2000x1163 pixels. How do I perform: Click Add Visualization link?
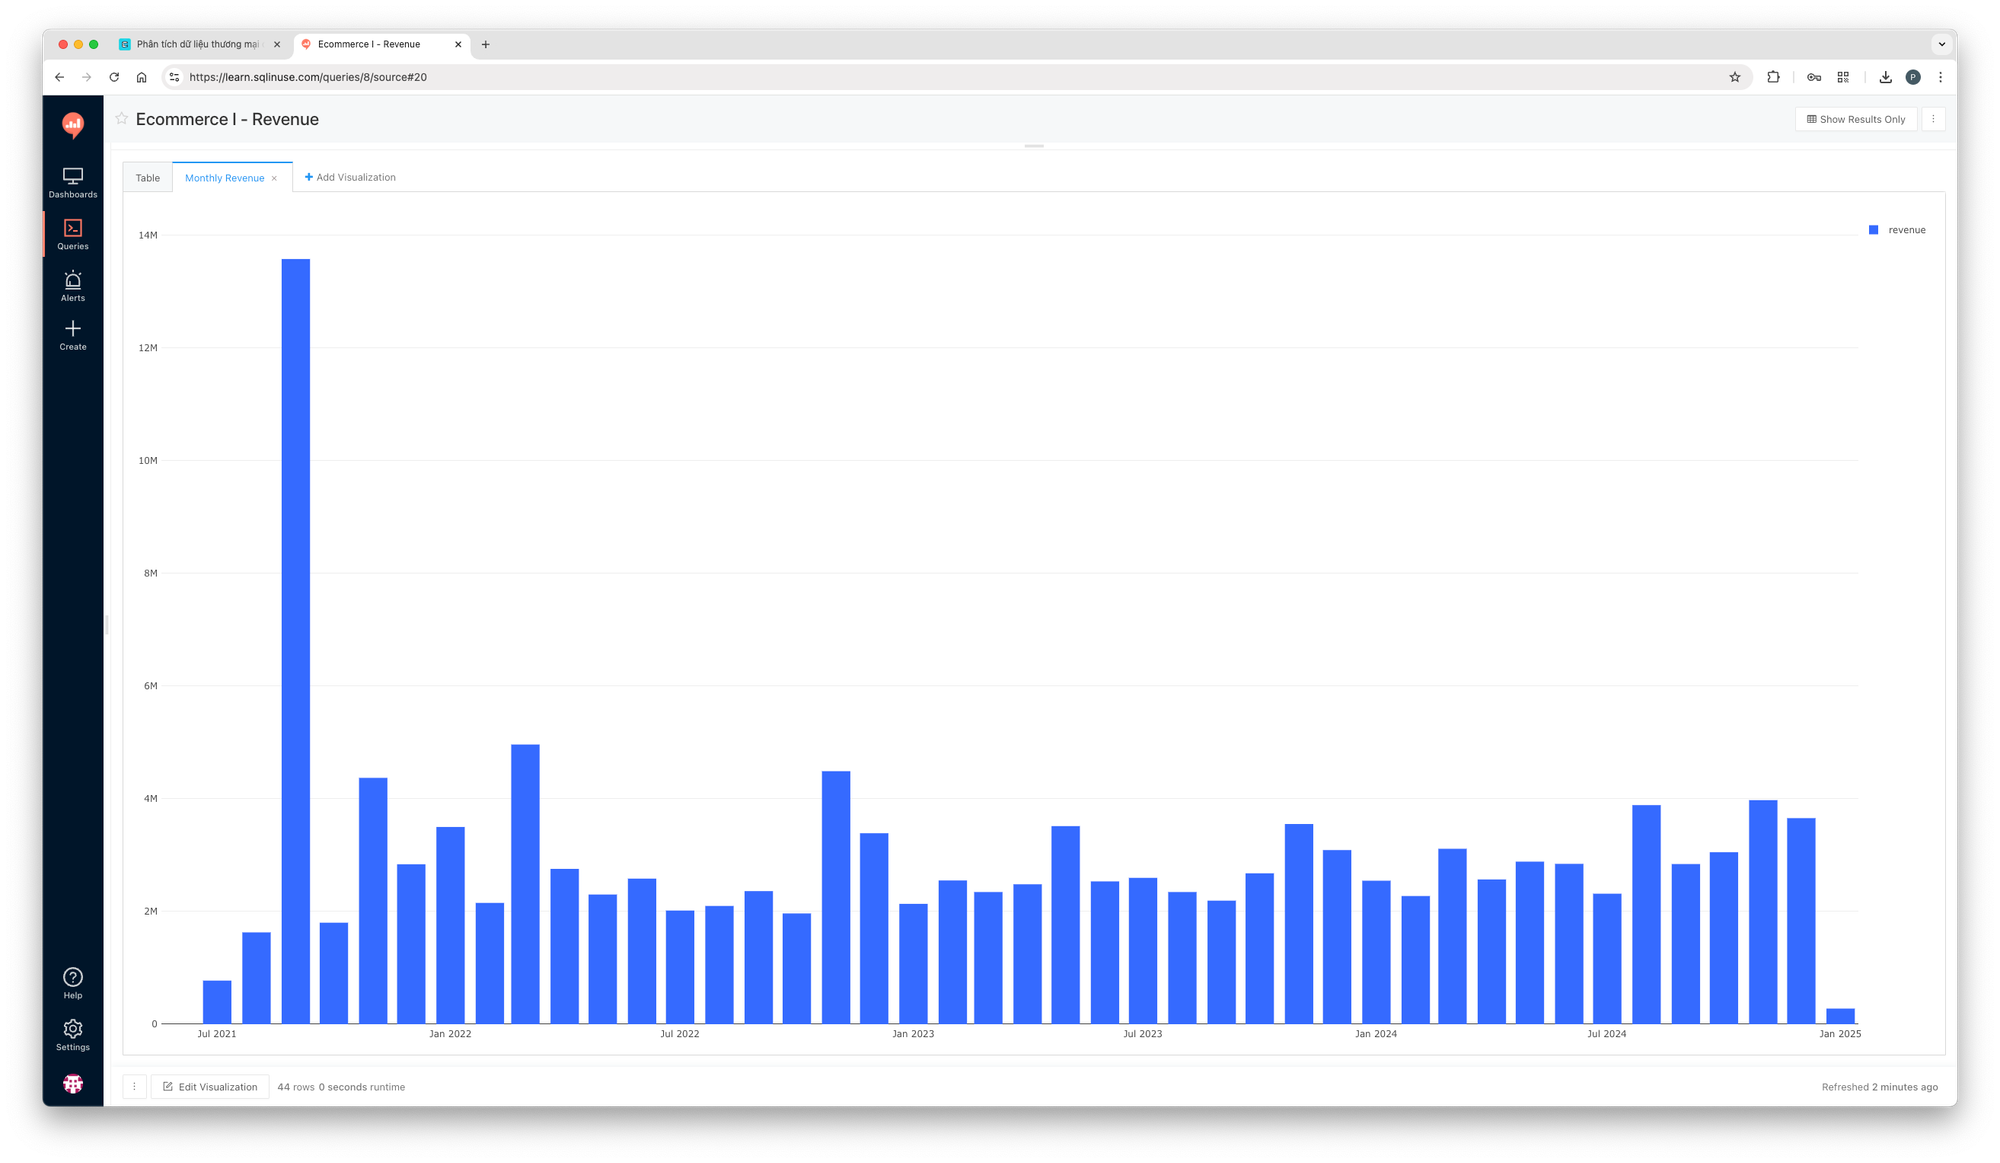[350, 177]
